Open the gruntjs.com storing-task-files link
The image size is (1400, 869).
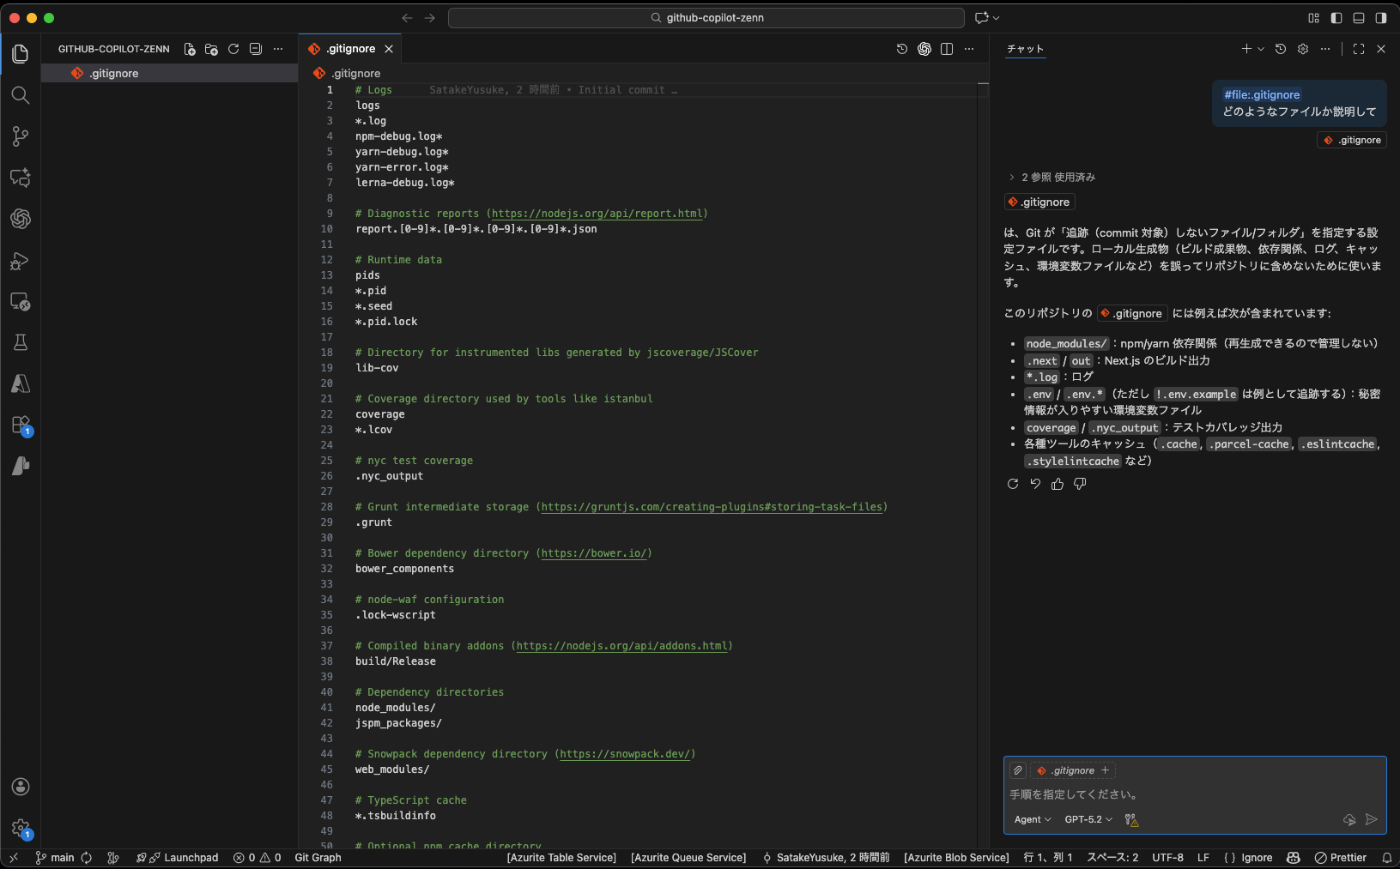click(712, 507)
